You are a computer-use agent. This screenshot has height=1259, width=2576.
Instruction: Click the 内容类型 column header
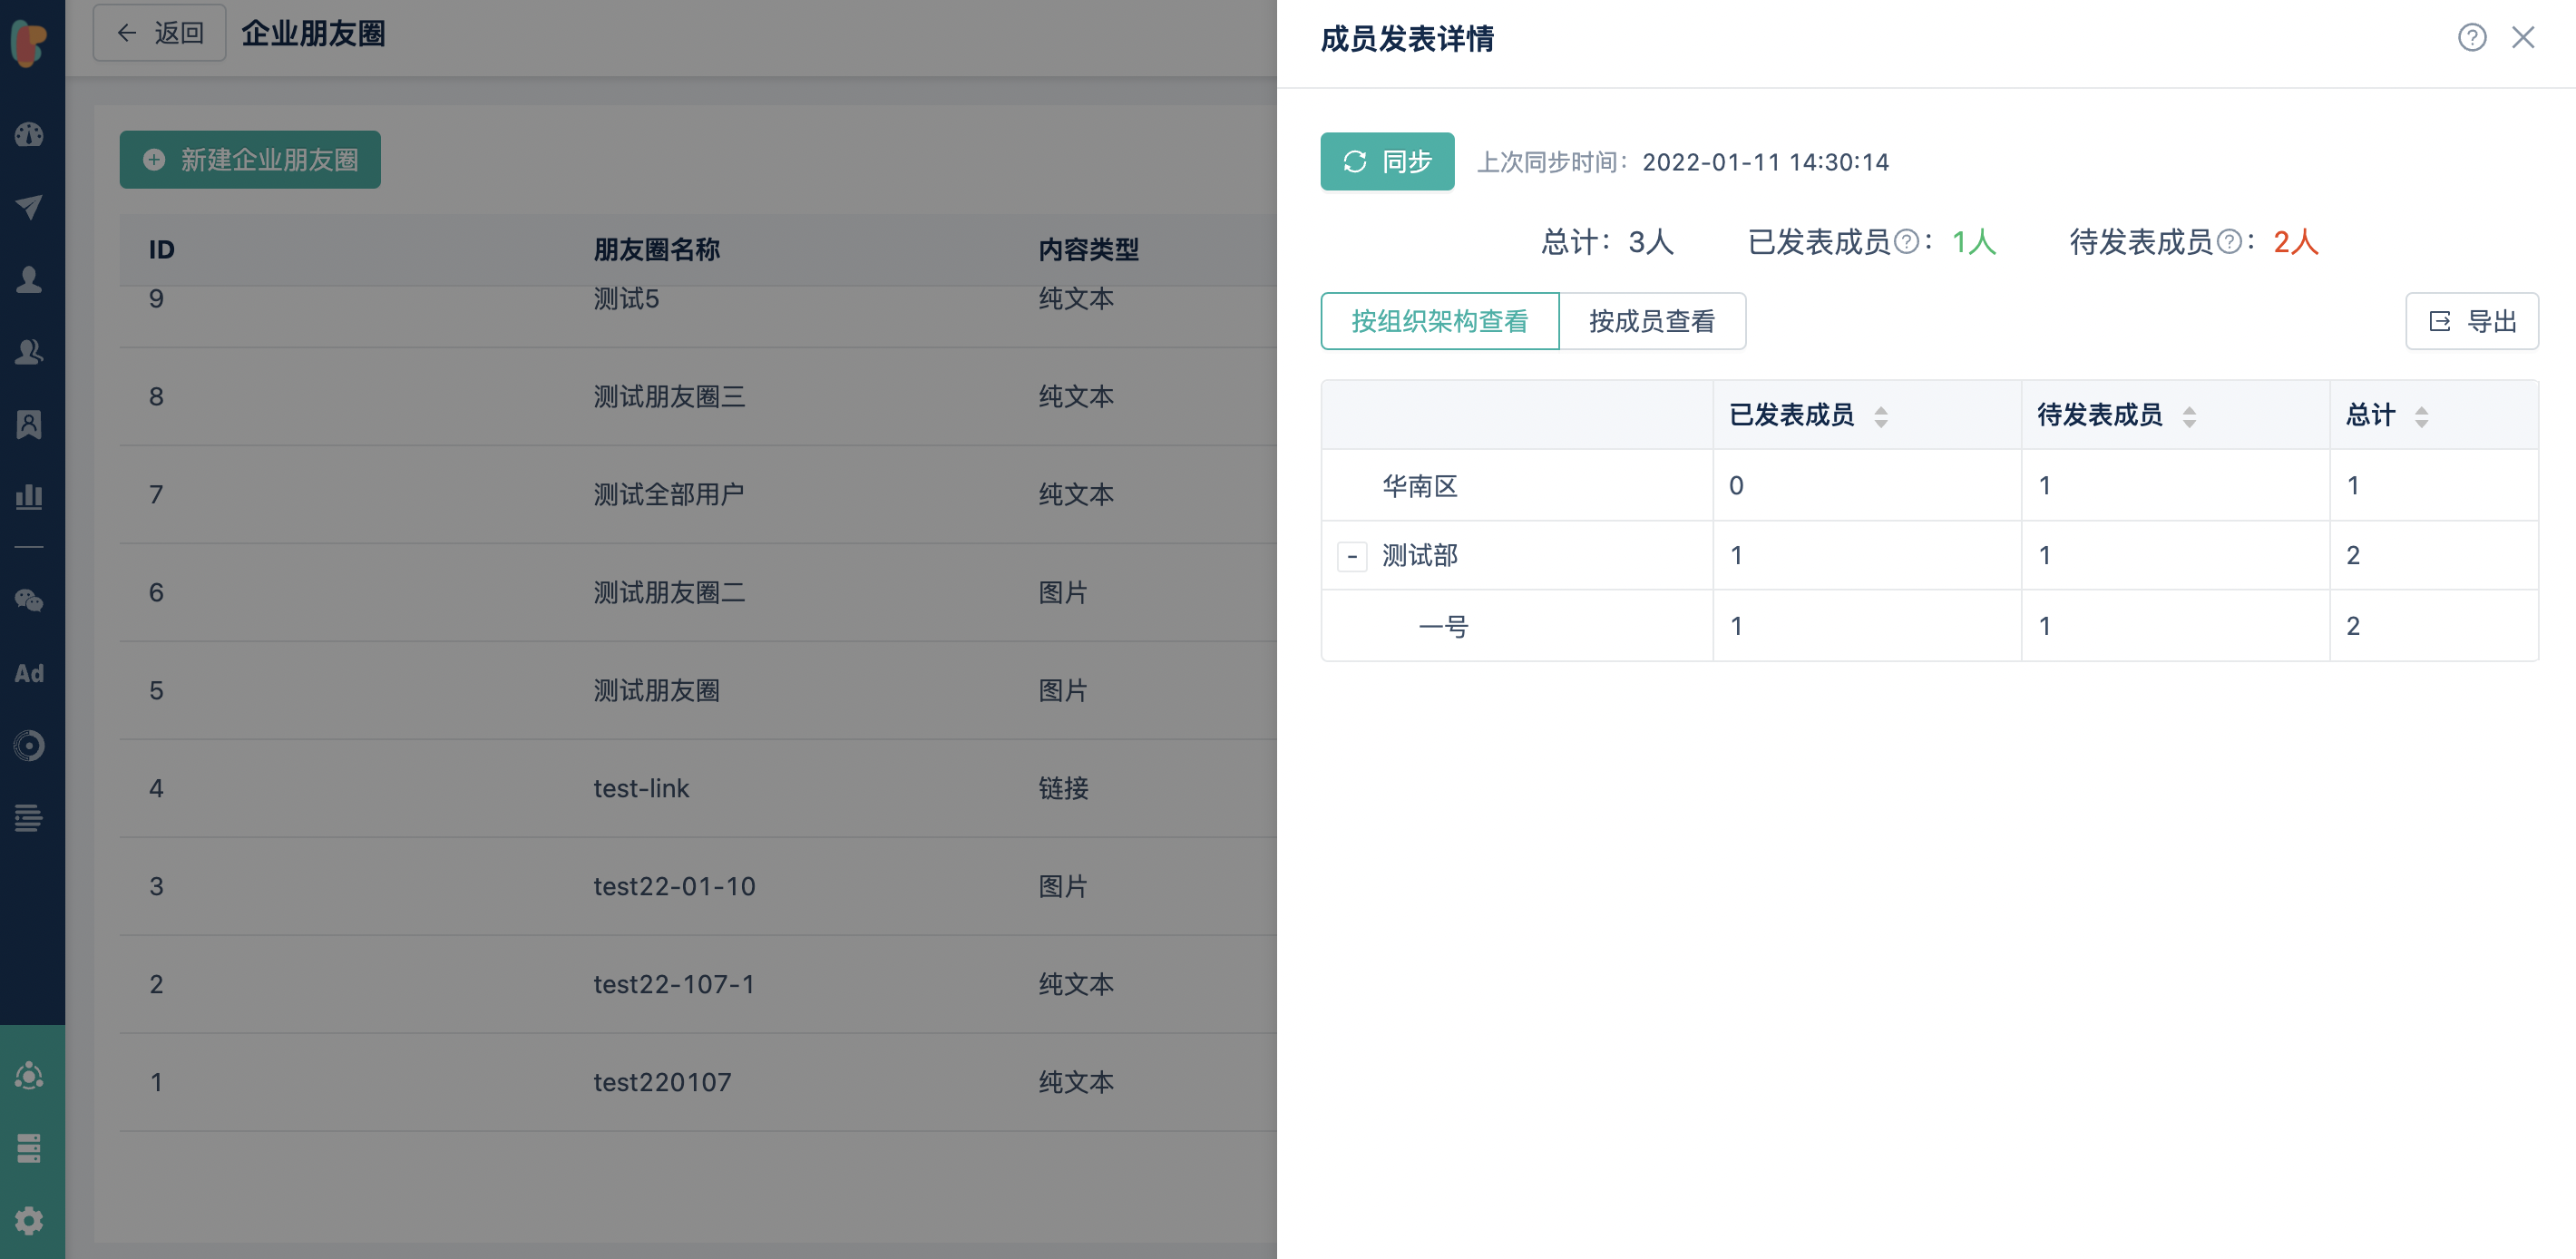tap(1088, 250)
